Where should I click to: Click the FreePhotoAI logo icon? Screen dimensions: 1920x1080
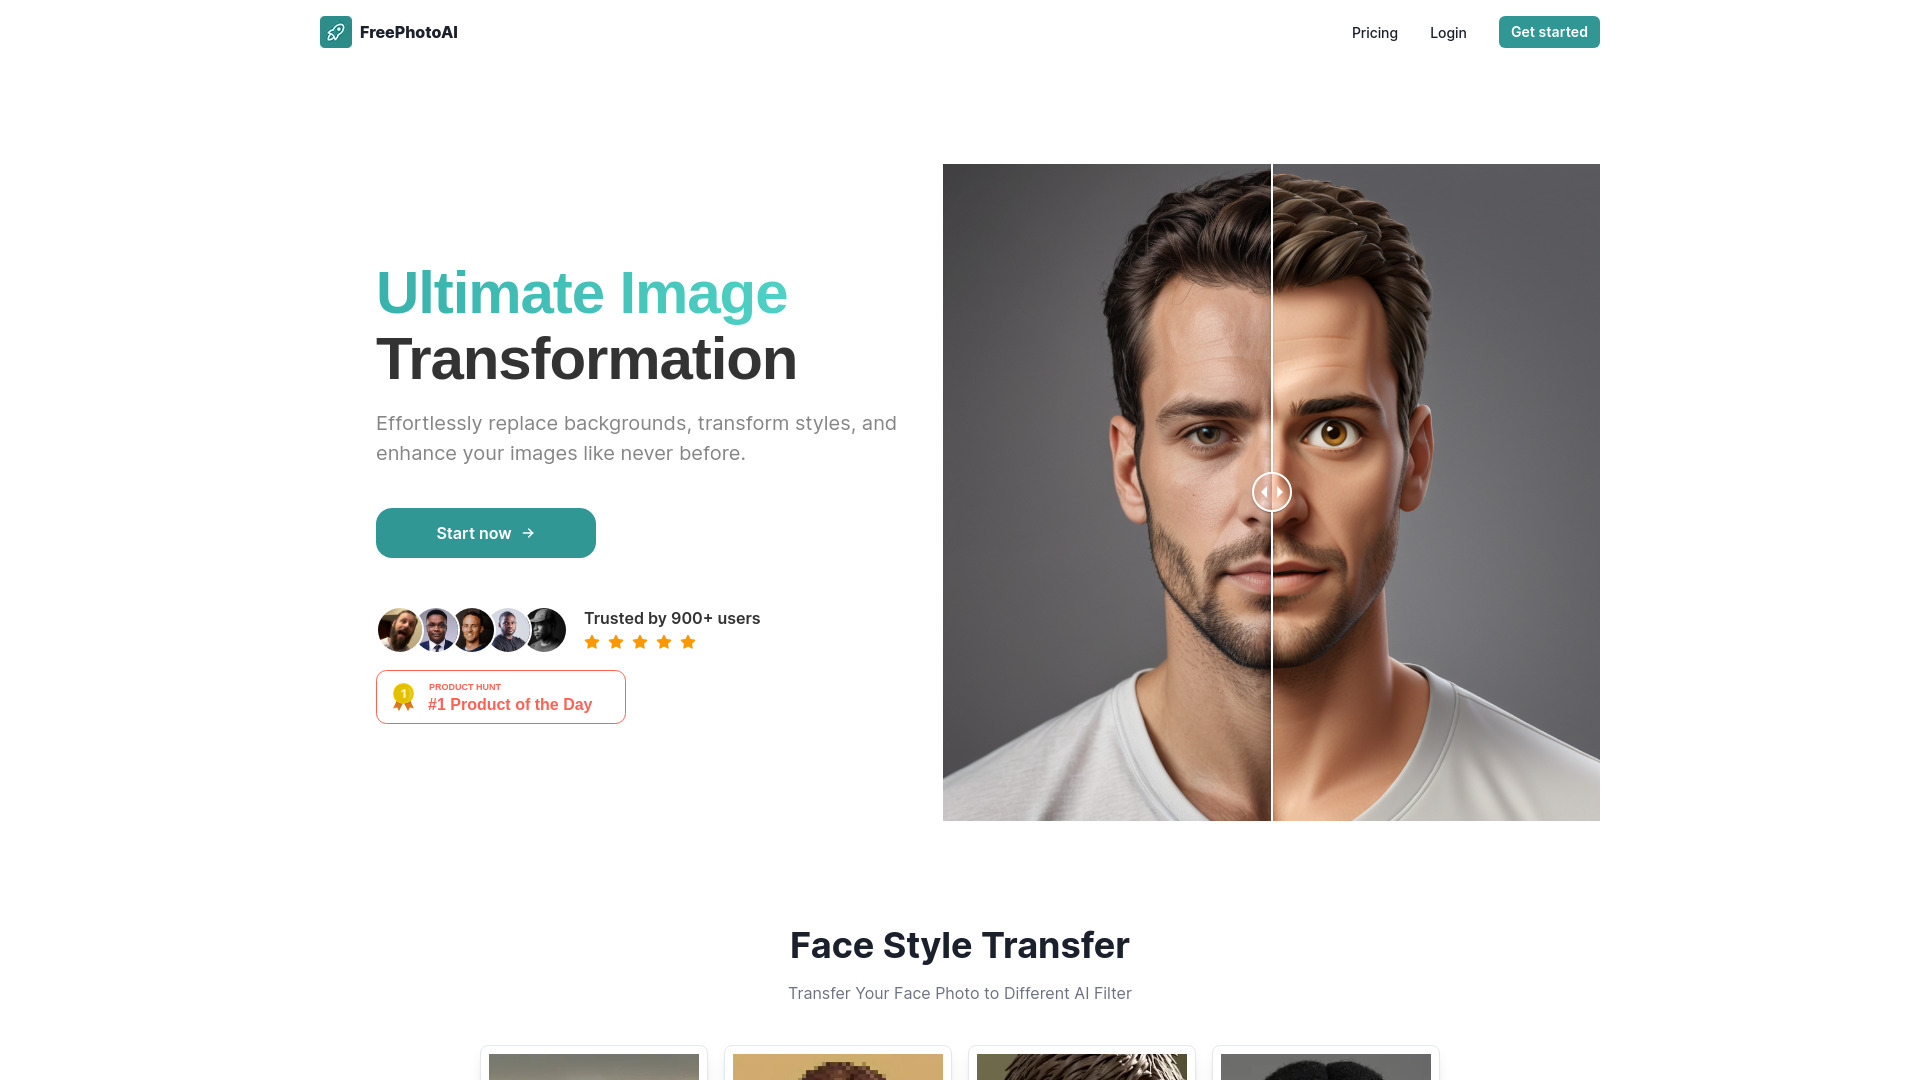click(x=334, y=32)
